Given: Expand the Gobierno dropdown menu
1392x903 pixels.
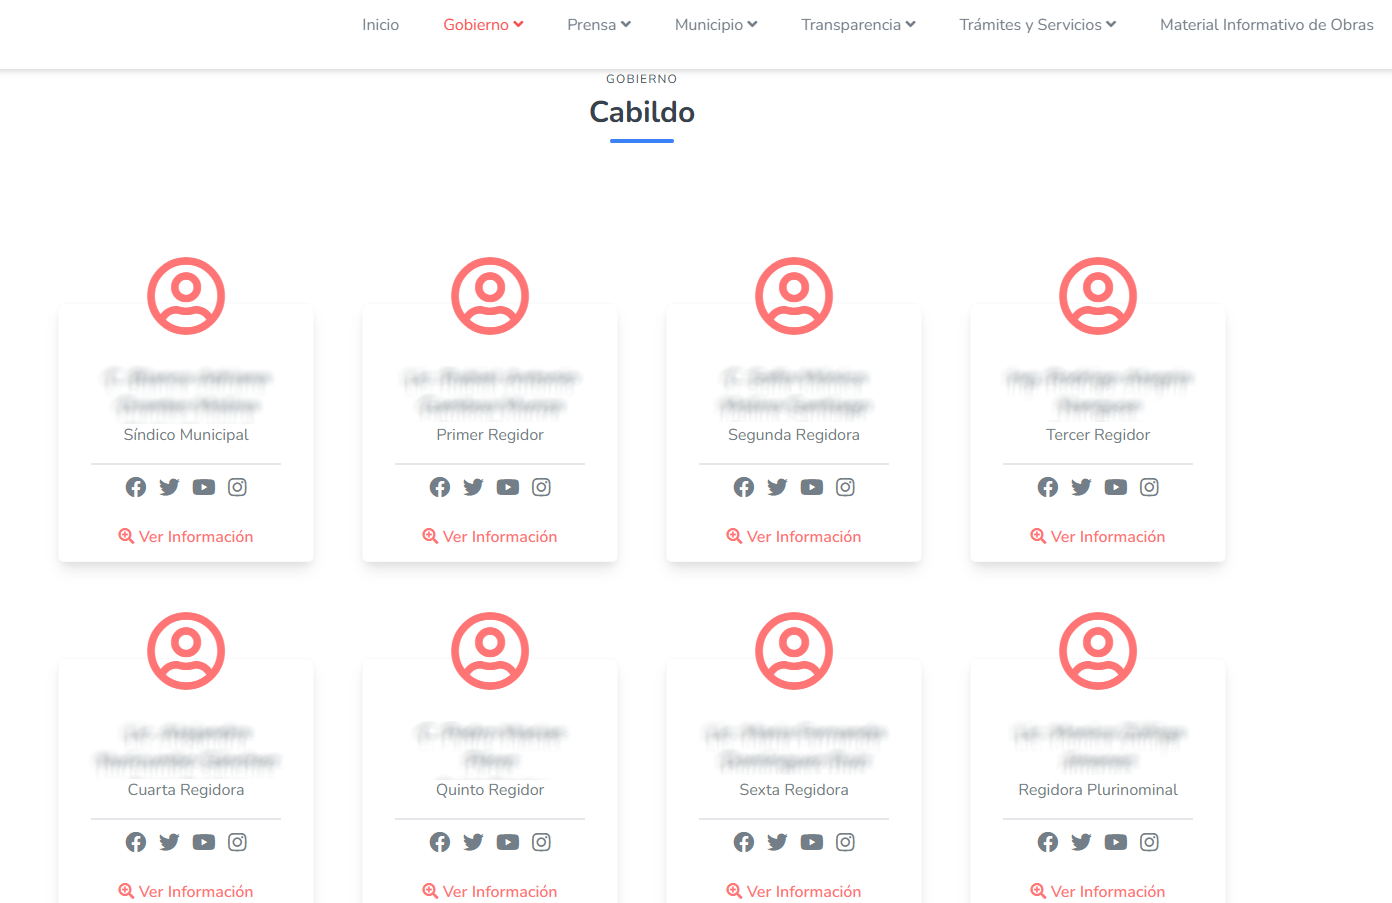Looking at the screenshot, I should pyautogui.click(x=483, y=25).
